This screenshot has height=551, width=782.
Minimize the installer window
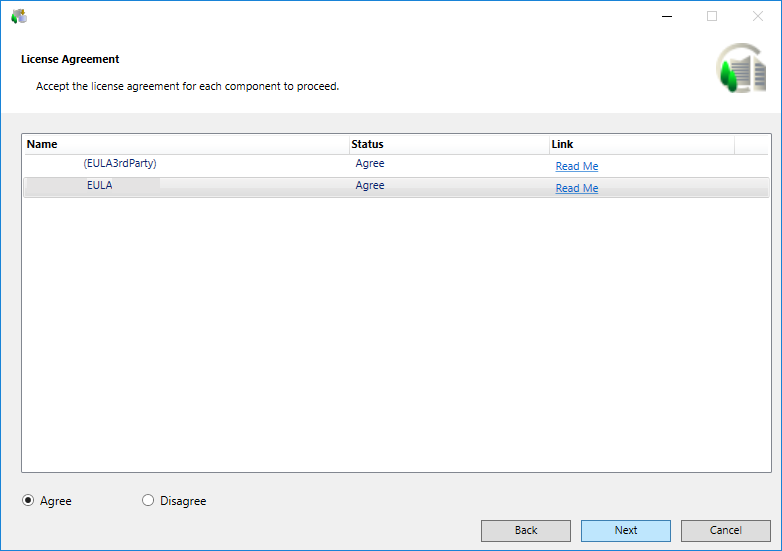pos(666,16)
